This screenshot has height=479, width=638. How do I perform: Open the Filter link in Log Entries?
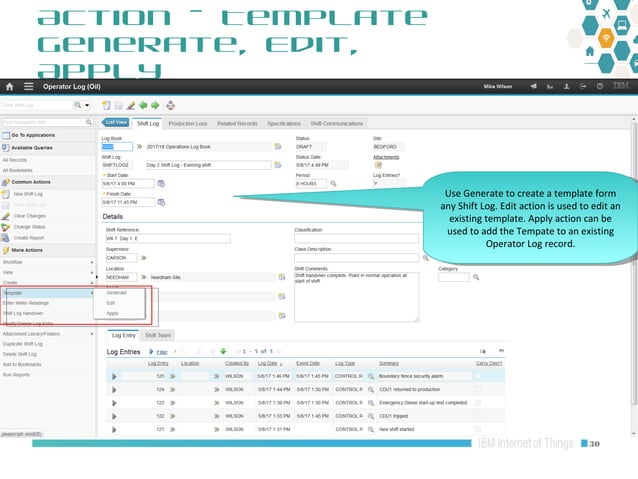tap(162, 352)
